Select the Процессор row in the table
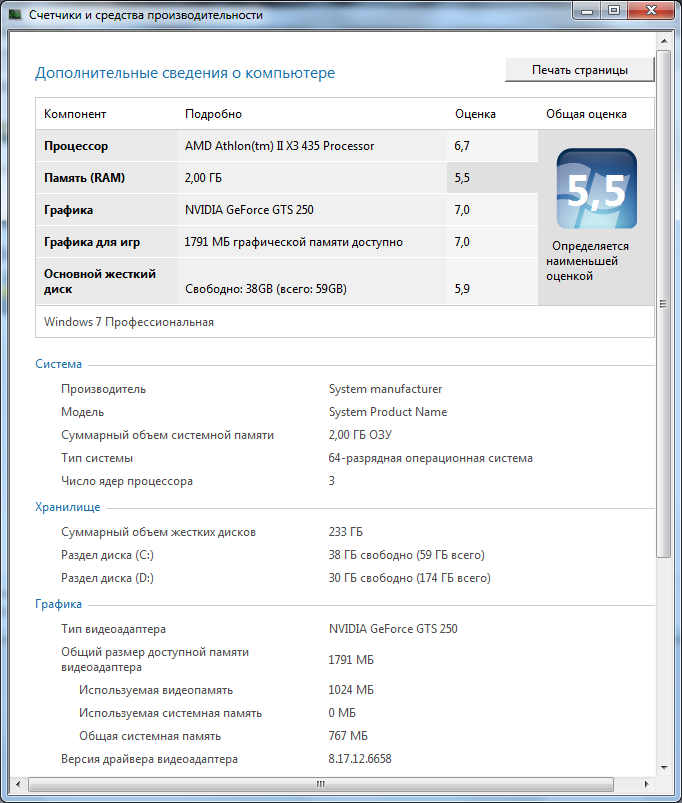This screenshot has width=682, height=803. (287, 146)
